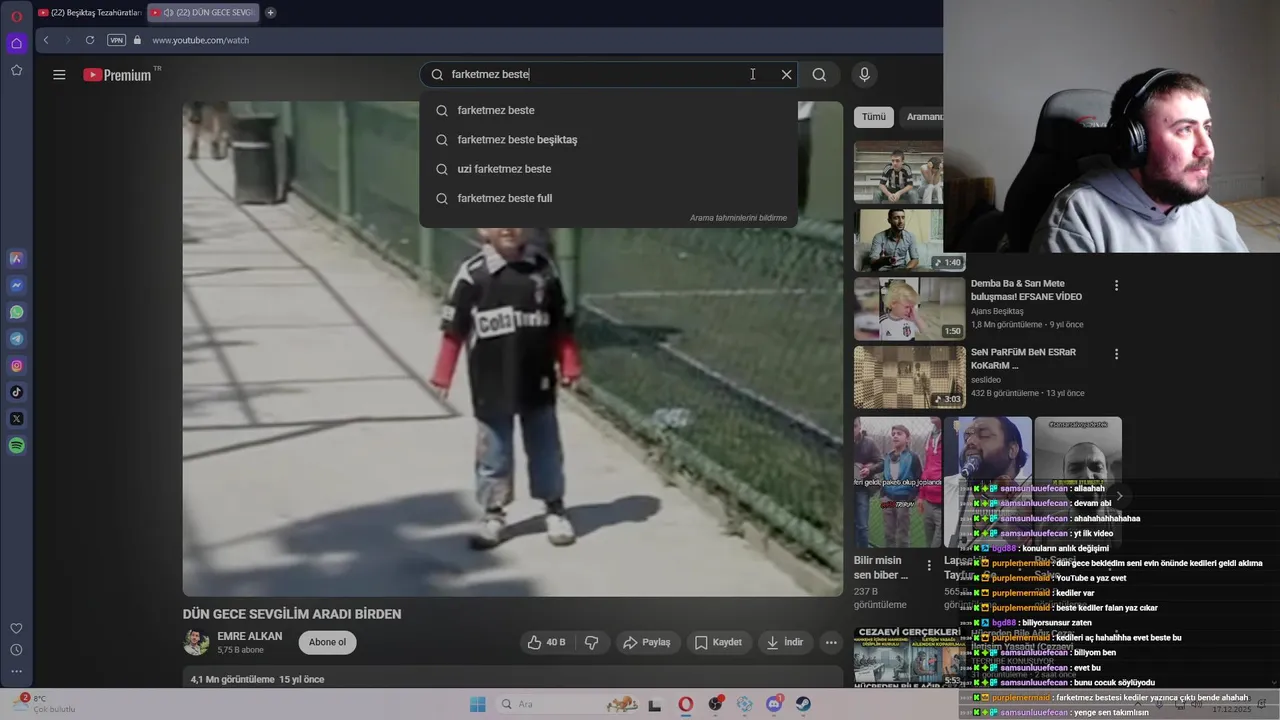Open the Opera bookmarks star icon in sidebar
The image size is (1280, 720).
pos(16,70)
